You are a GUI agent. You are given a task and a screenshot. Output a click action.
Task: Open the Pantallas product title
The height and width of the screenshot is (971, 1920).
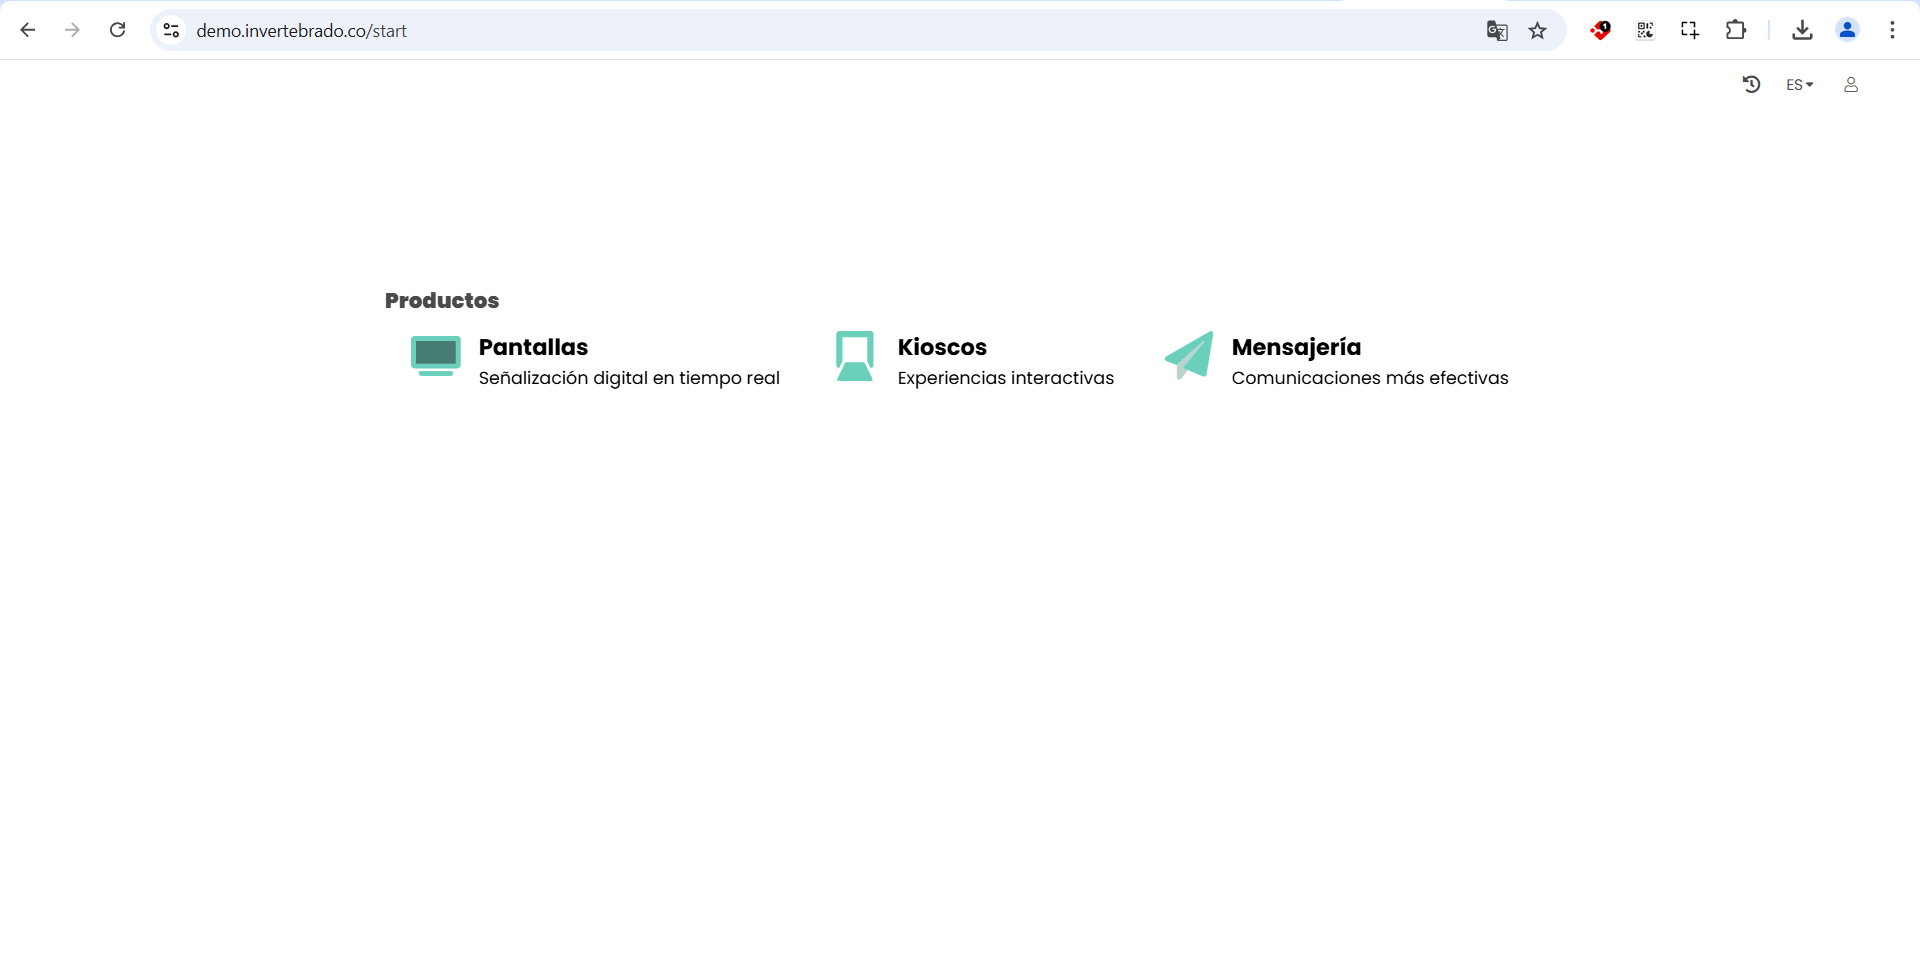tap(533, 347)
